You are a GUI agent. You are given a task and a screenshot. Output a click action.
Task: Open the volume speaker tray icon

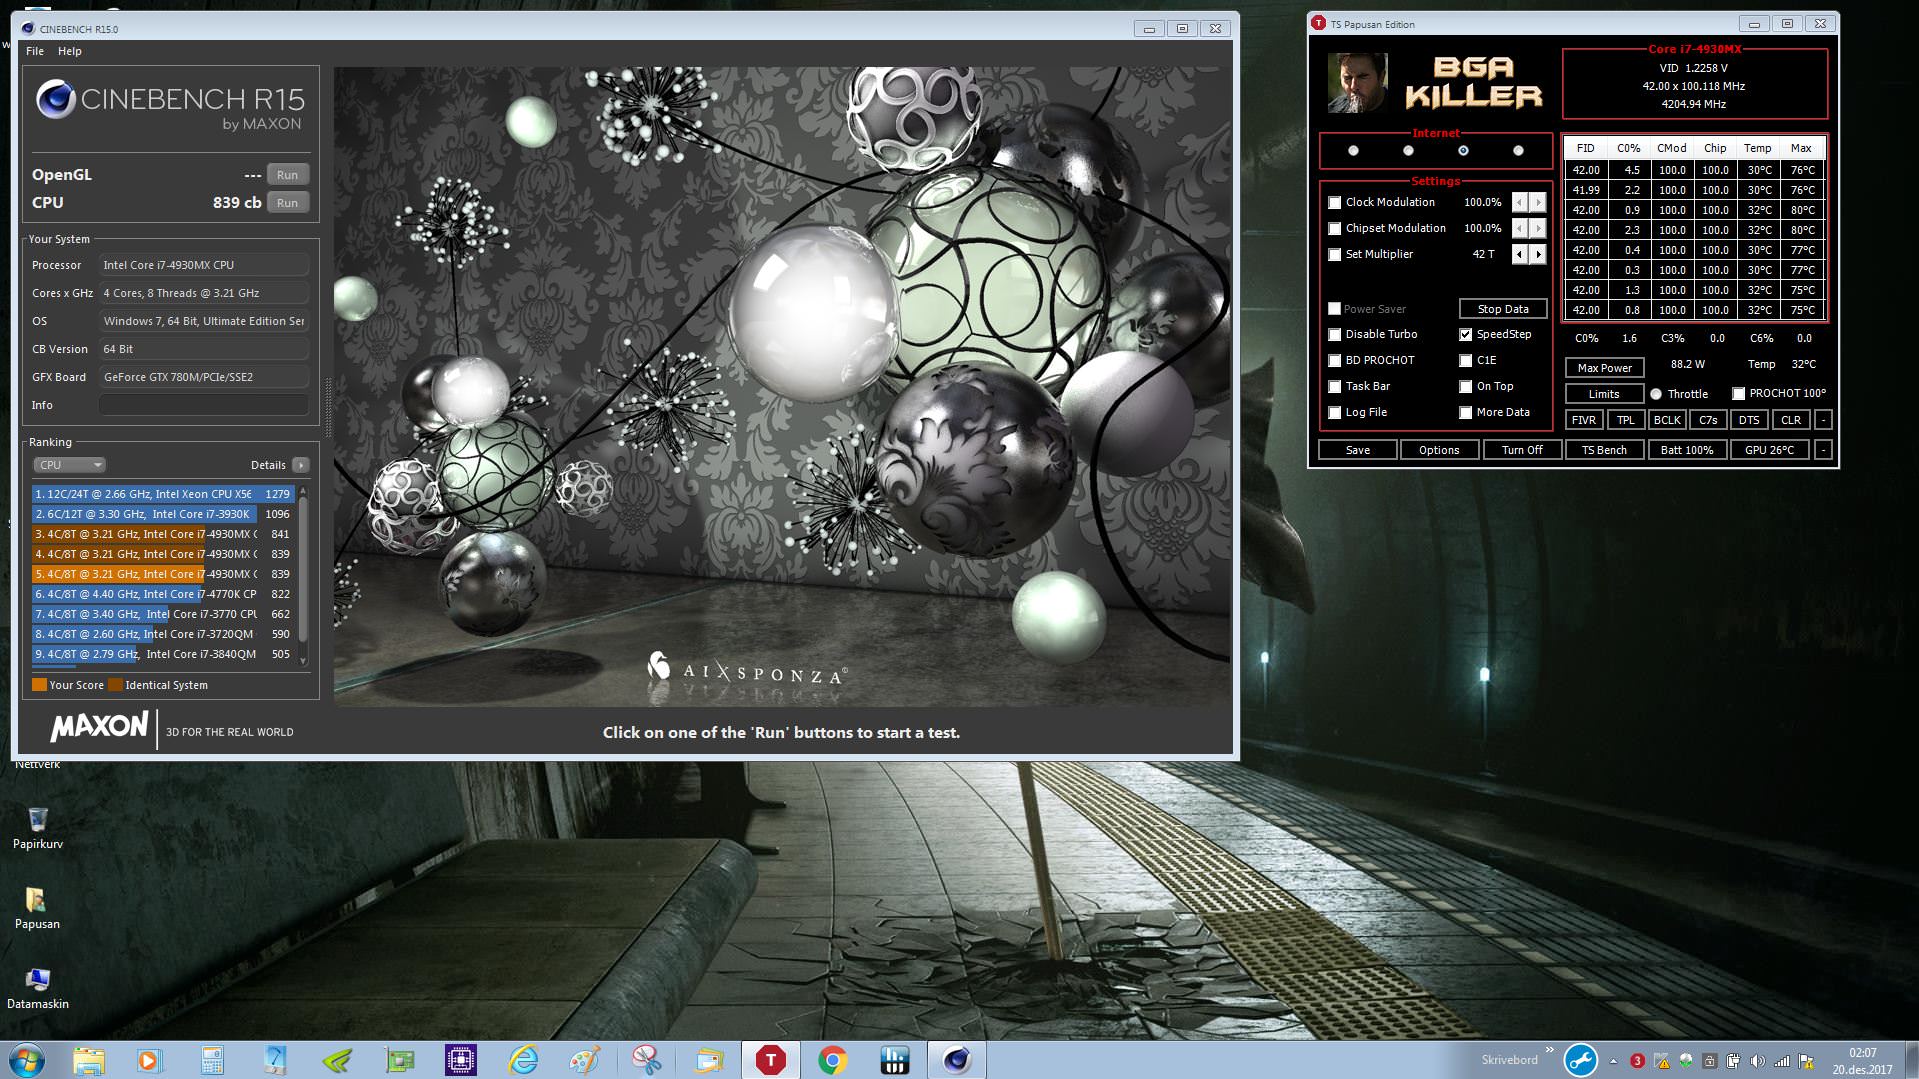(x=1758, y=1061)
